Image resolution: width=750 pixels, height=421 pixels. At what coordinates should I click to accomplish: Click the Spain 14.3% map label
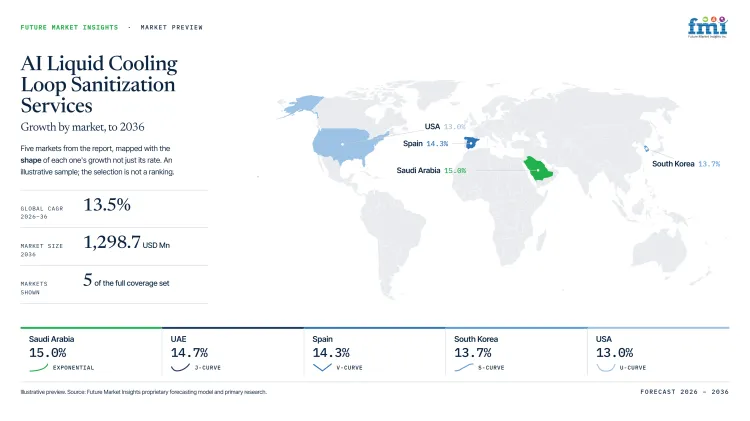[425, 144]
